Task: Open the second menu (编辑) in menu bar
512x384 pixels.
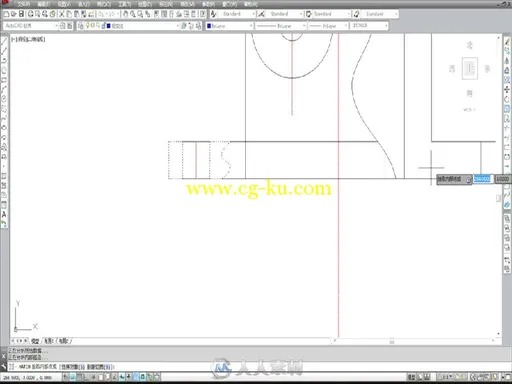Action: [43, 4]
